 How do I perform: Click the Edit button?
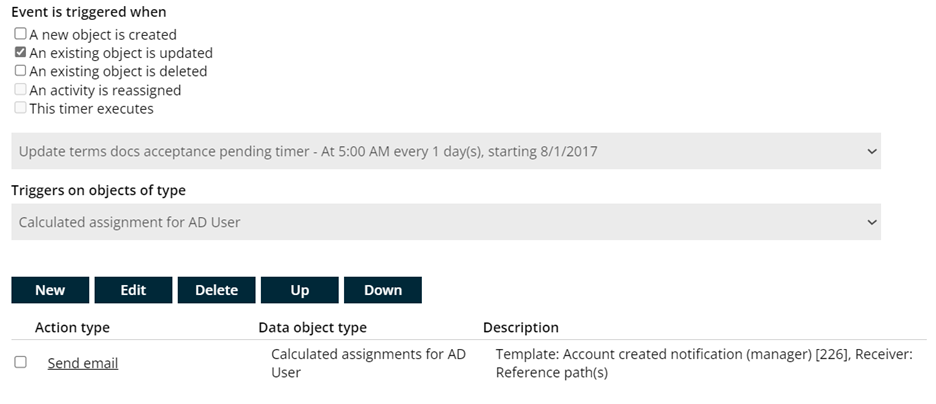tap(133, 290)
